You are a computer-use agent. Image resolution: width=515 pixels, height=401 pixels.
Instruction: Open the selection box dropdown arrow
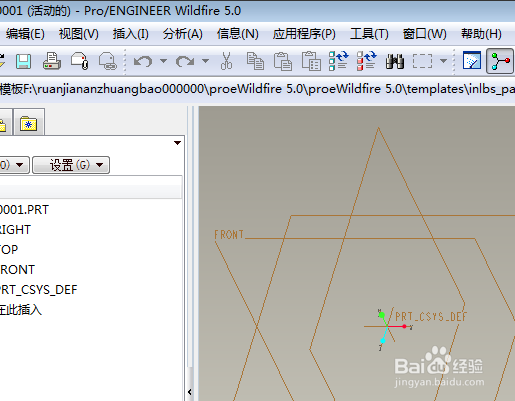[x=443, y=61]
